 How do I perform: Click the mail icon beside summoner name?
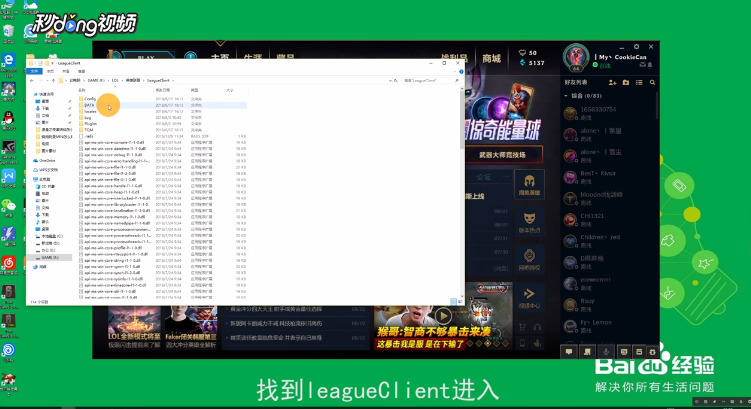pos(643,65)
